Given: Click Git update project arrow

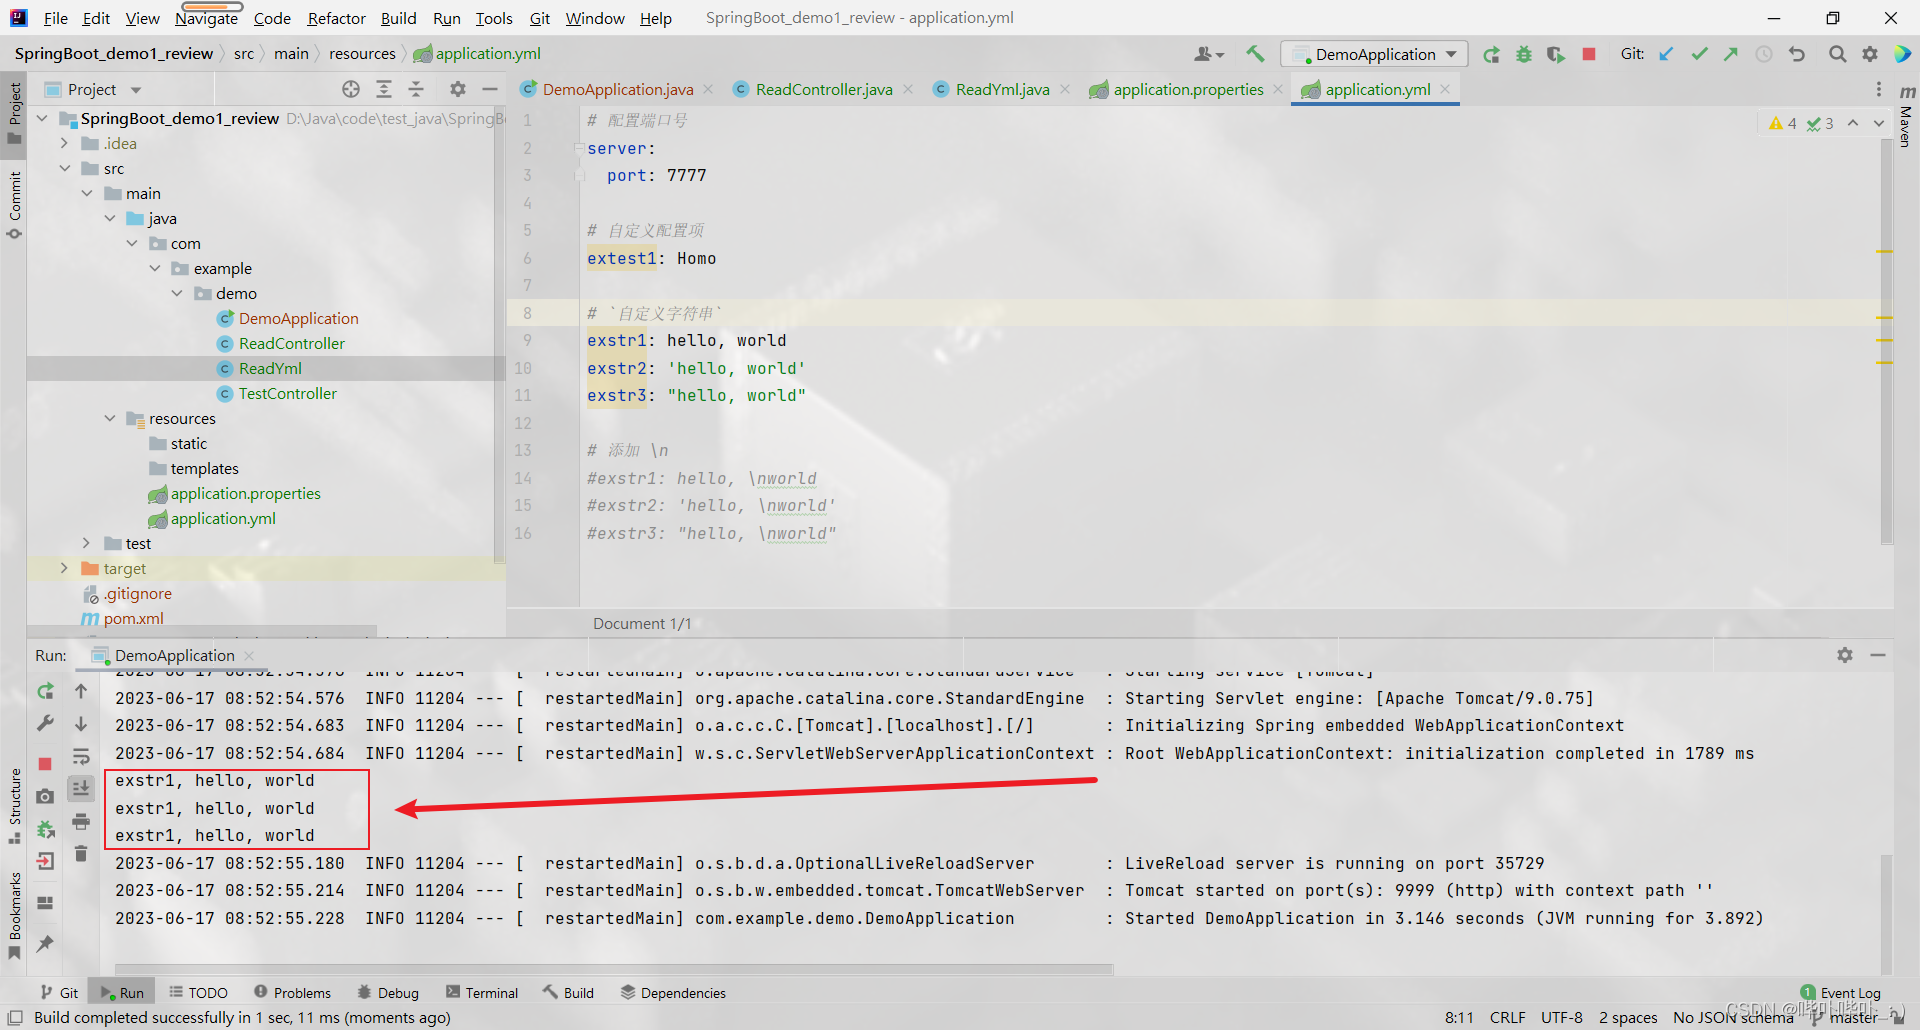Looking at the screenshot, I should (x=1666, y=54).
